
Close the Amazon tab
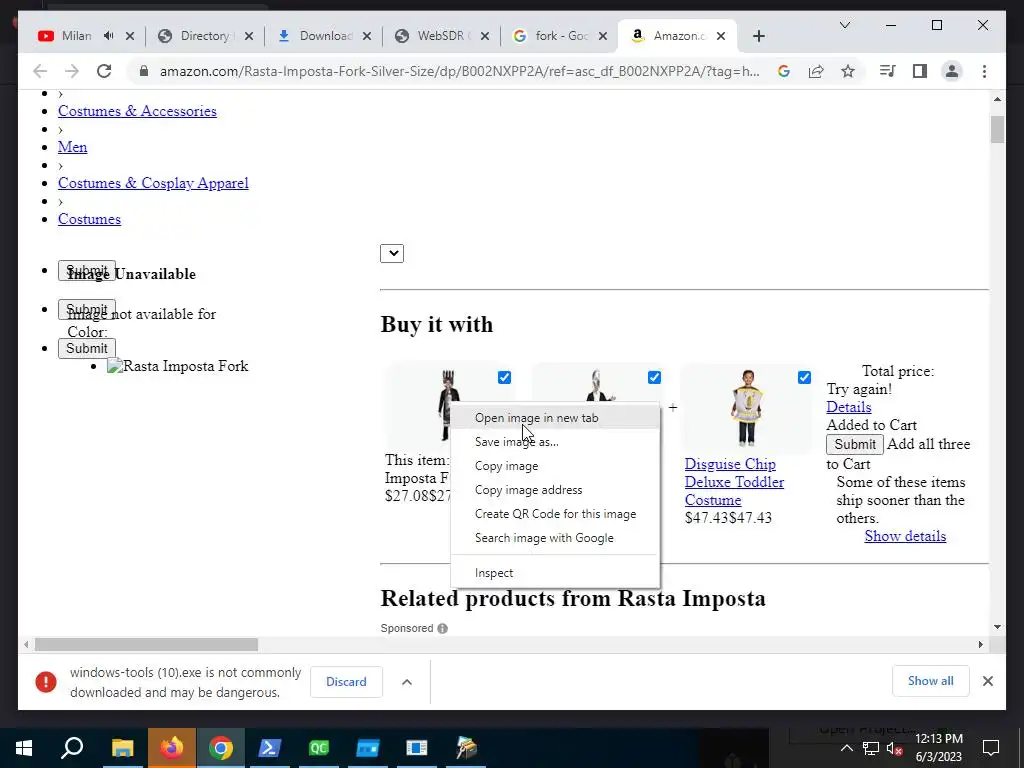click(721, 36)
